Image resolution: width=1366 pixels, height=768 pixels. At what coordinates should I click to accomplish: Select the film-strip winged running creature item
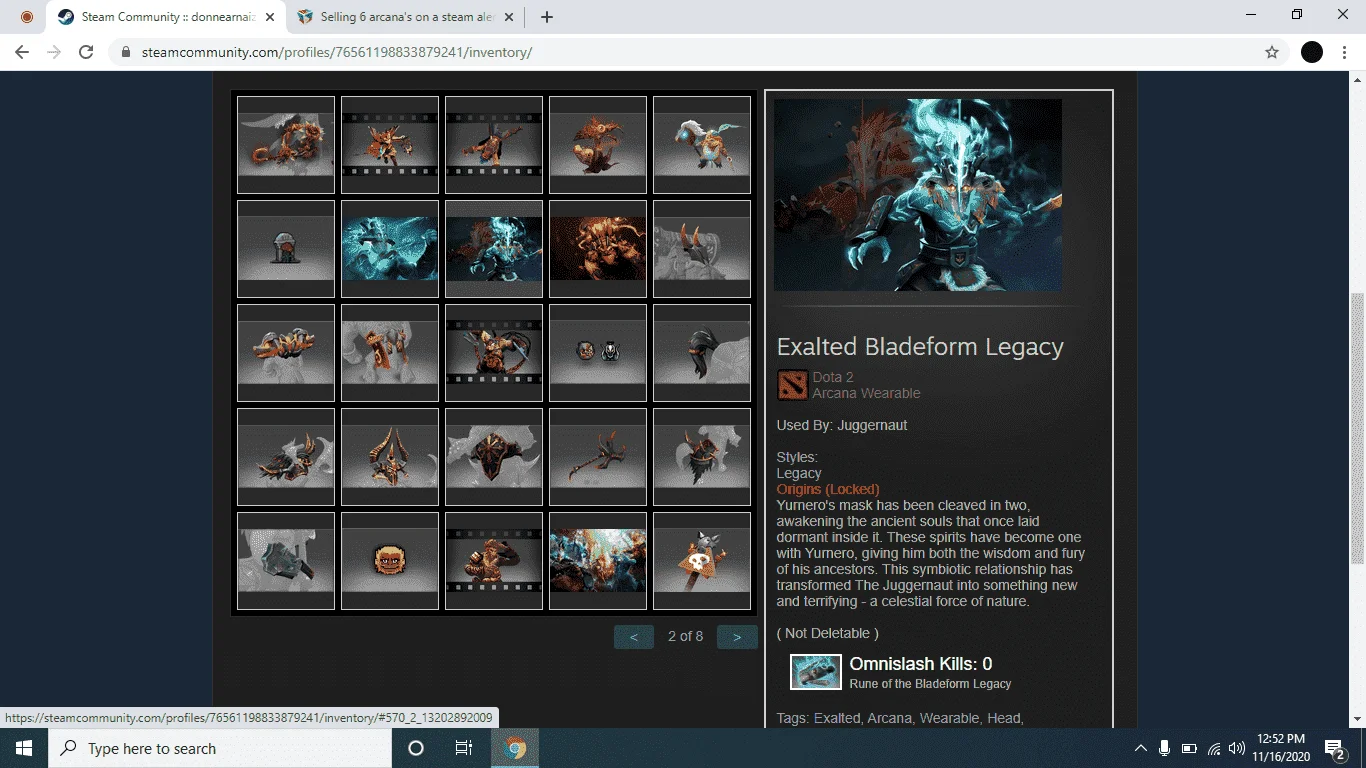(390, 145)
